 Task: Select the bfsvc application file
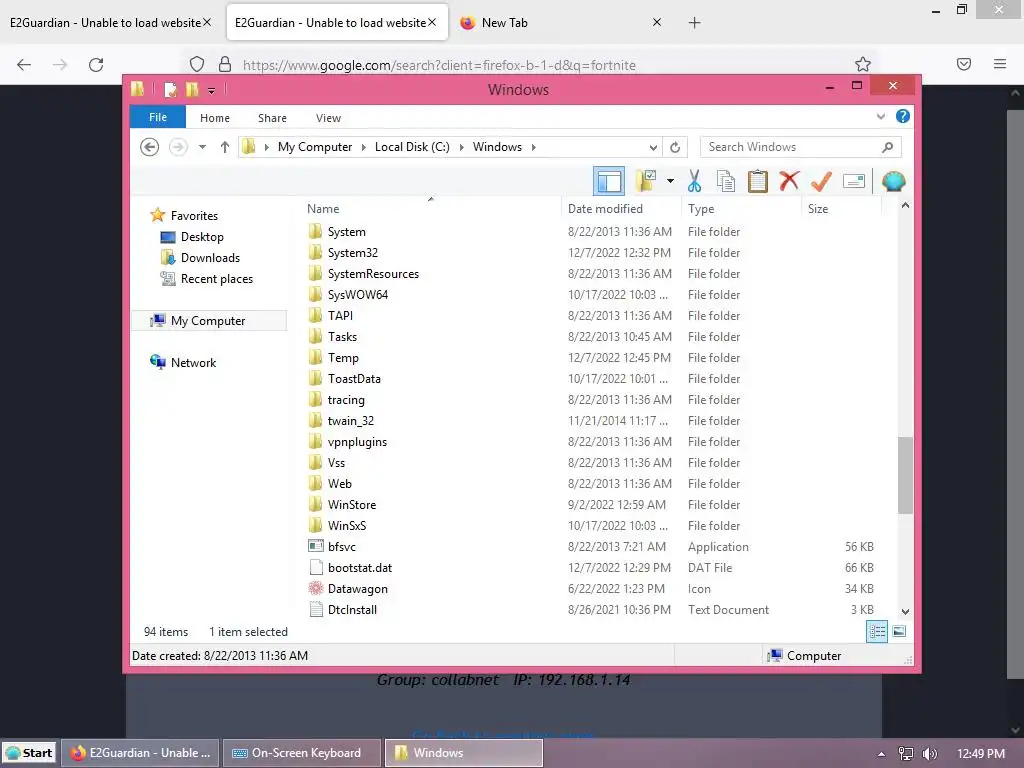point(342,547)
